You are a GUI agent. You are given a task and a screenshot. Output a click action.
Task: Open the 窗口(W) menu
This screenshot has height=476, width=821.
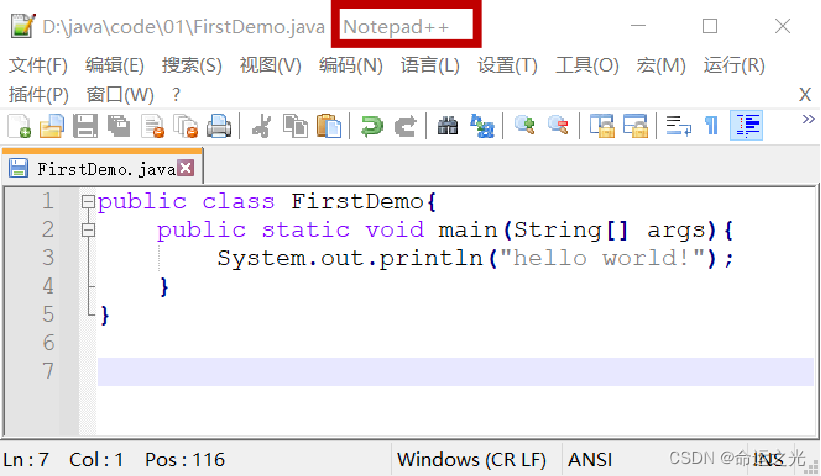(x=120, y=95)
